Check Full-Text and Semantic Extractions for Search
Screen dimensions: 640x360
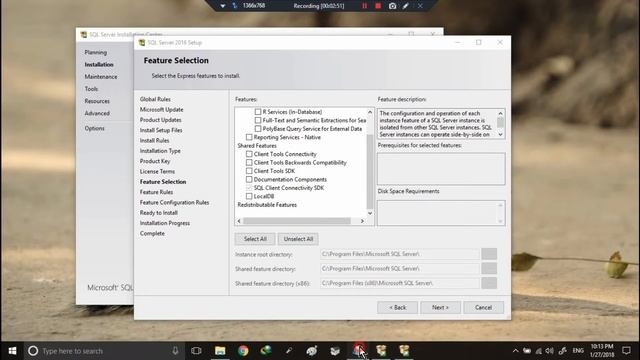(258, 120)
